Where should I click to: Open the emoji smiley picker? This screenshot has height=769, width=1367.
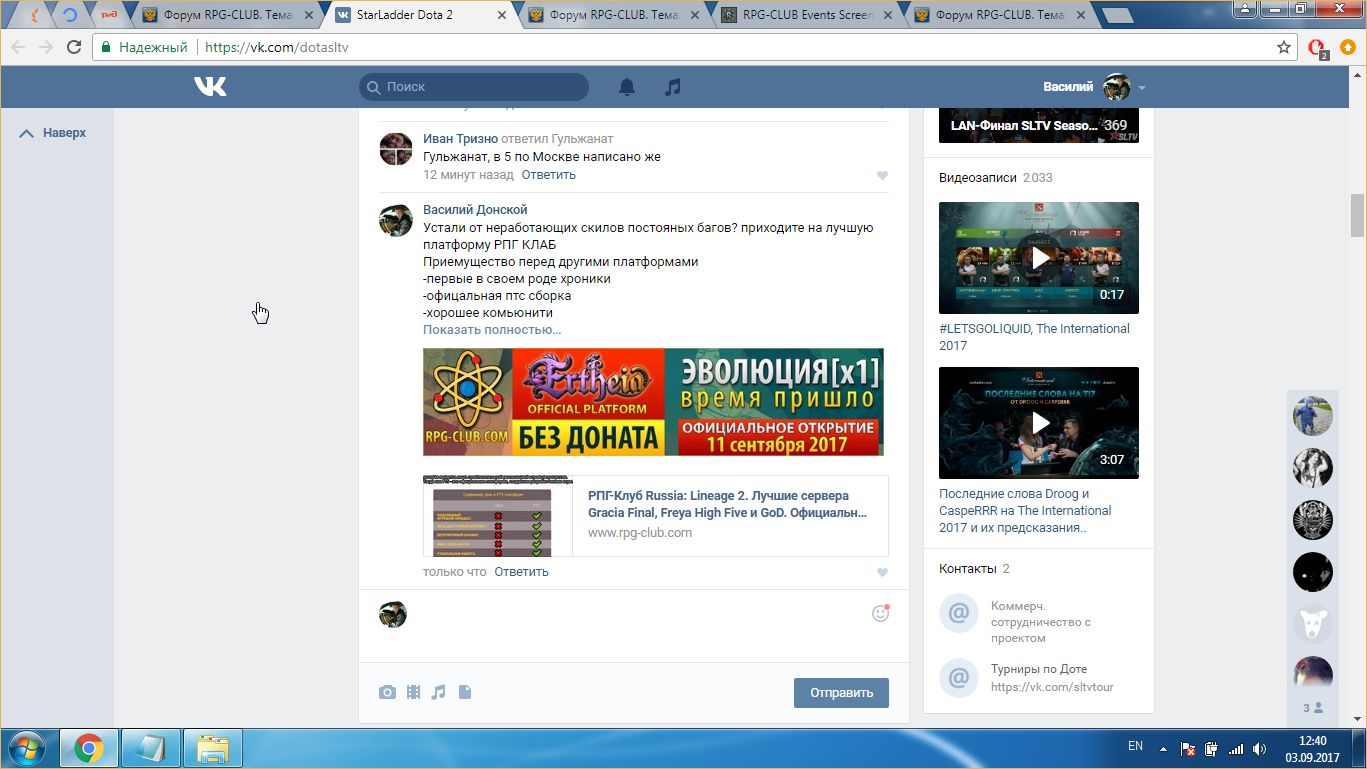point(881,613)
